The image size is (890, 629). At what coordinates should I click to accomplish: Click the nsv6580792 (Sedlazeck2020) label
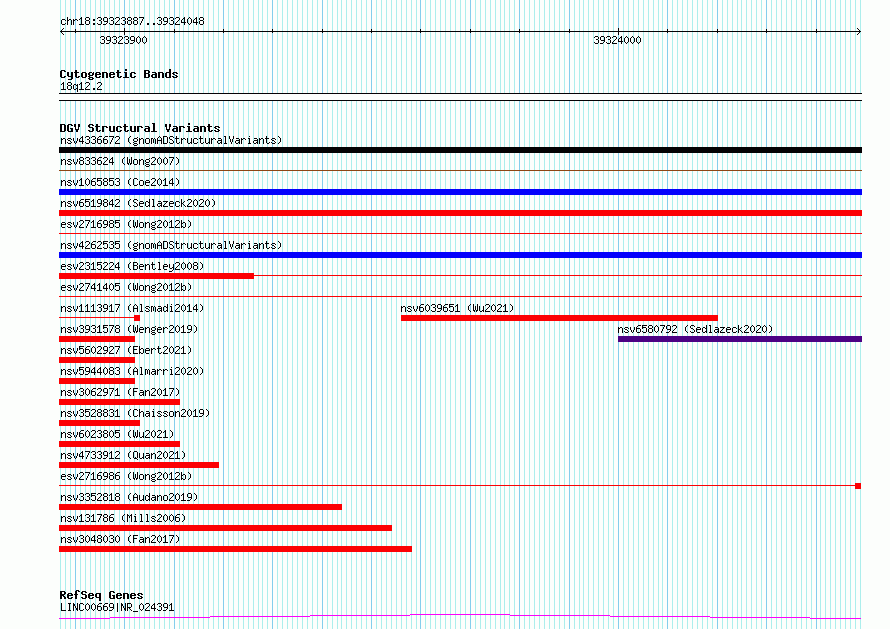coord(695,329)
